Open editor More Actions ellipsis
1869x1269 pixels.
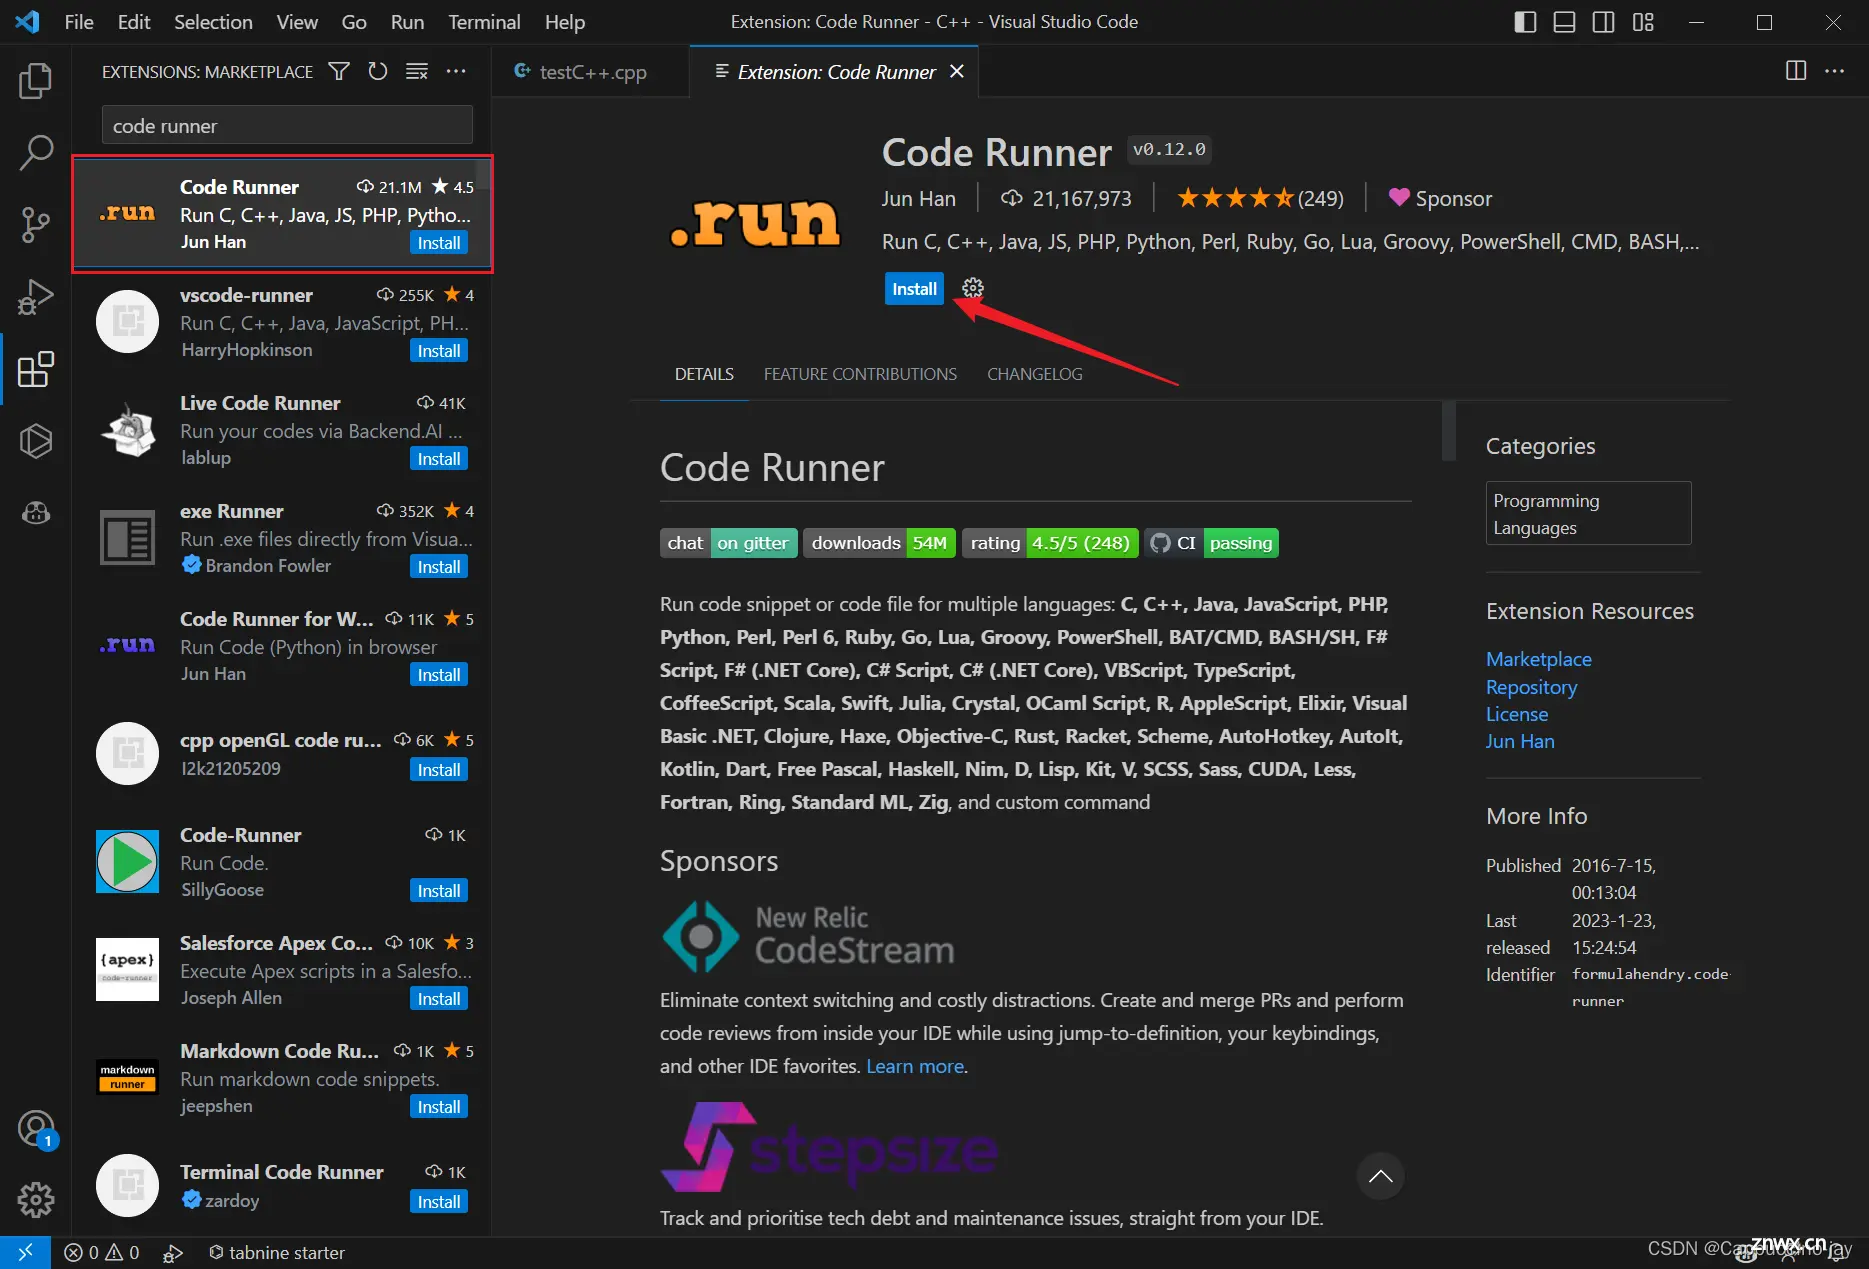coord(1835,71)
